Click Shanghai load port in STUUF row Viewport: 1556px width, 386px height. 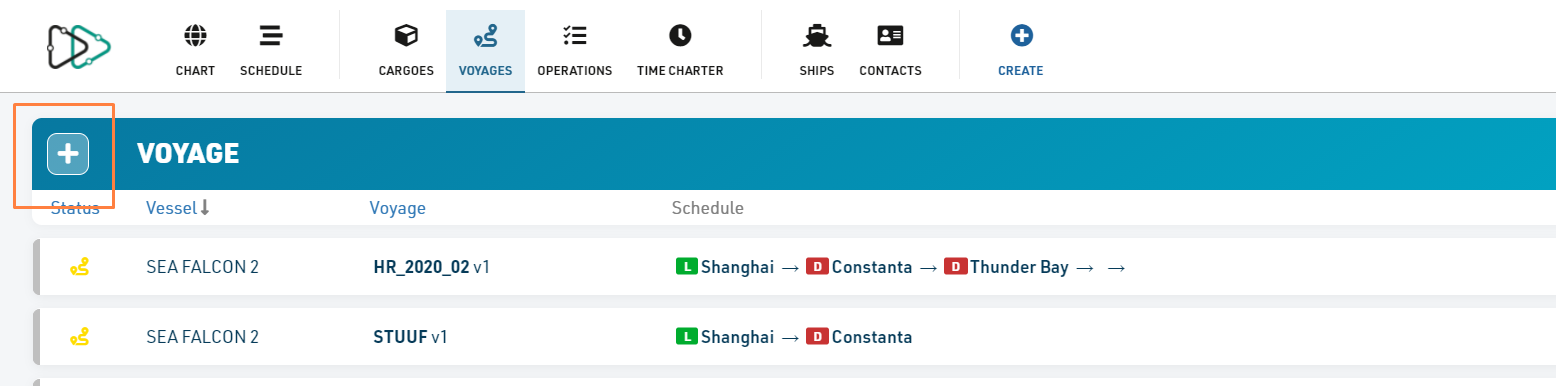point(726,337)
